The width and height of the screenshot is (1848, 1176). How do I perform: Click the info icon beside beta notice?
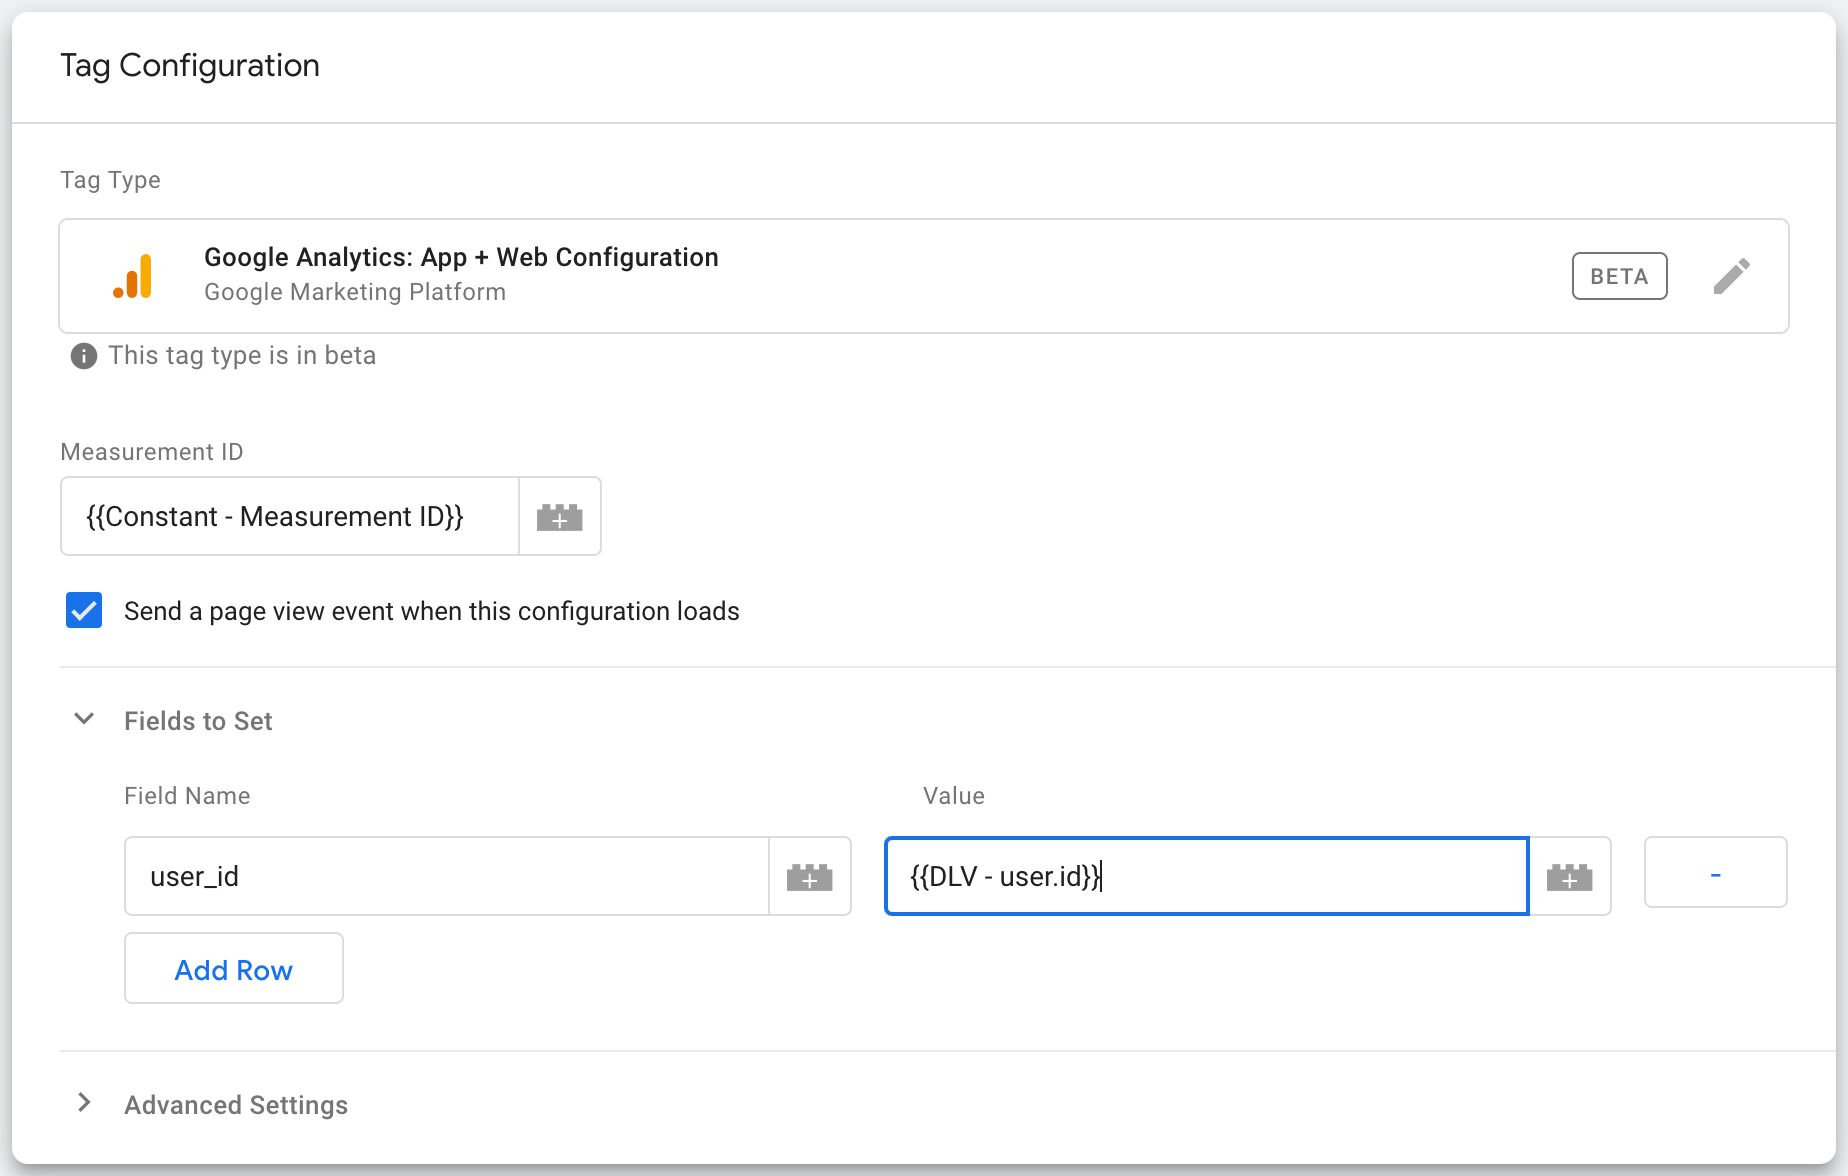point(84,356)
